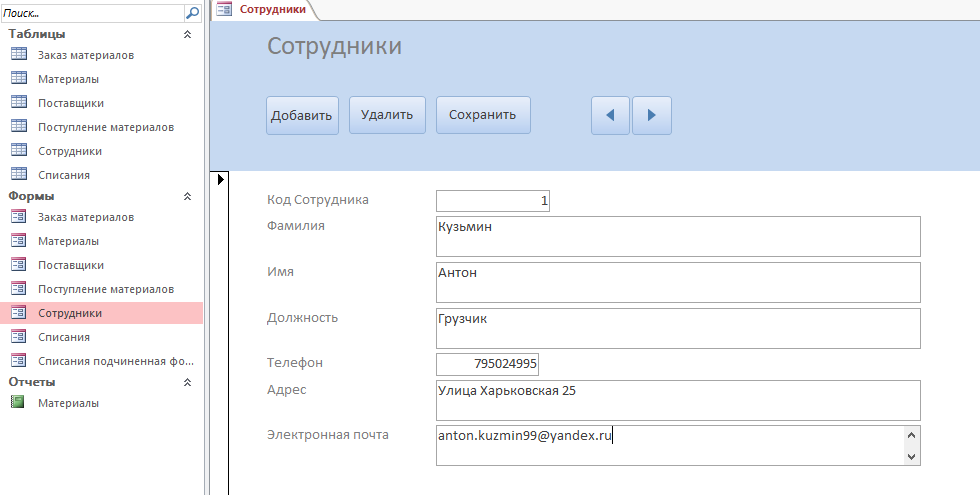Click the form icon beside Списания under Формы
This screenshot has height=495, width=980.
click(19, 336)
